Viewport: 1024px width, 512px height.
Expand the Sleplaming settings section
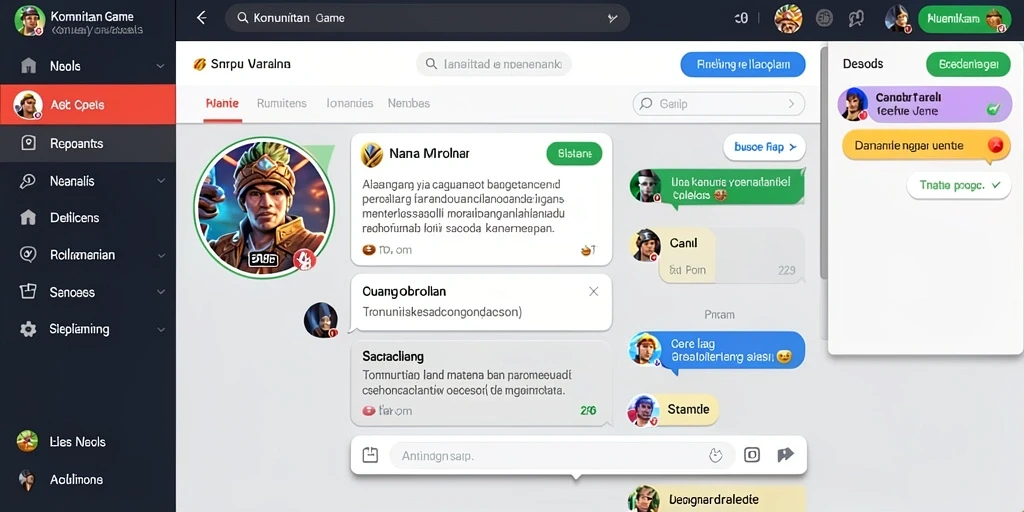(x=161, y=330)
